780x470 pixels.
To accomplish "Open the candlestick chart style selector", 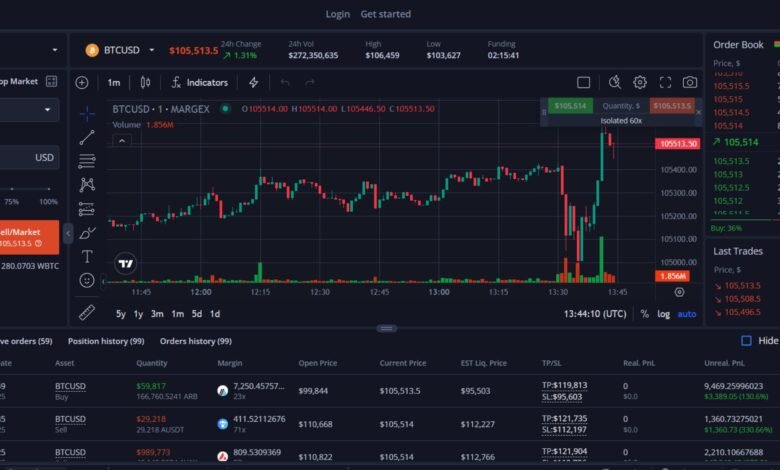I will click(x=145, y=83).
